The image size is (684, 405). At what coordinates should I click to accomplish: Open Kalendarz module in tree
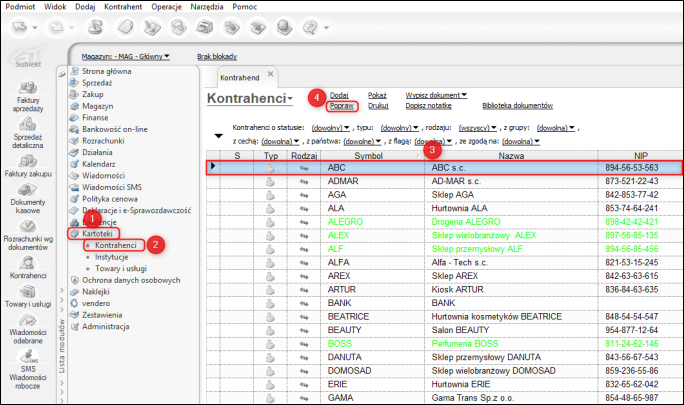(x=99, y=164)
